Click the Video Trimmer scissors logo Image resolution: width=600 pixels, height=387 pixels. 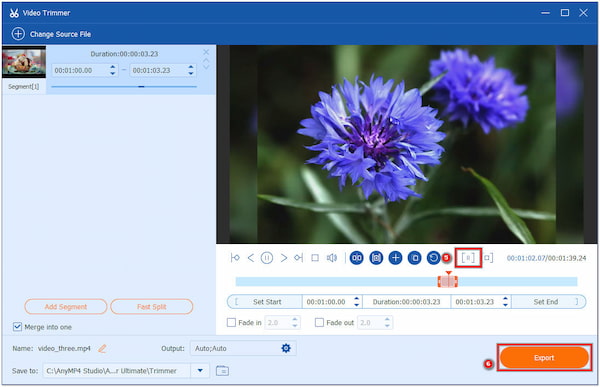14,13
